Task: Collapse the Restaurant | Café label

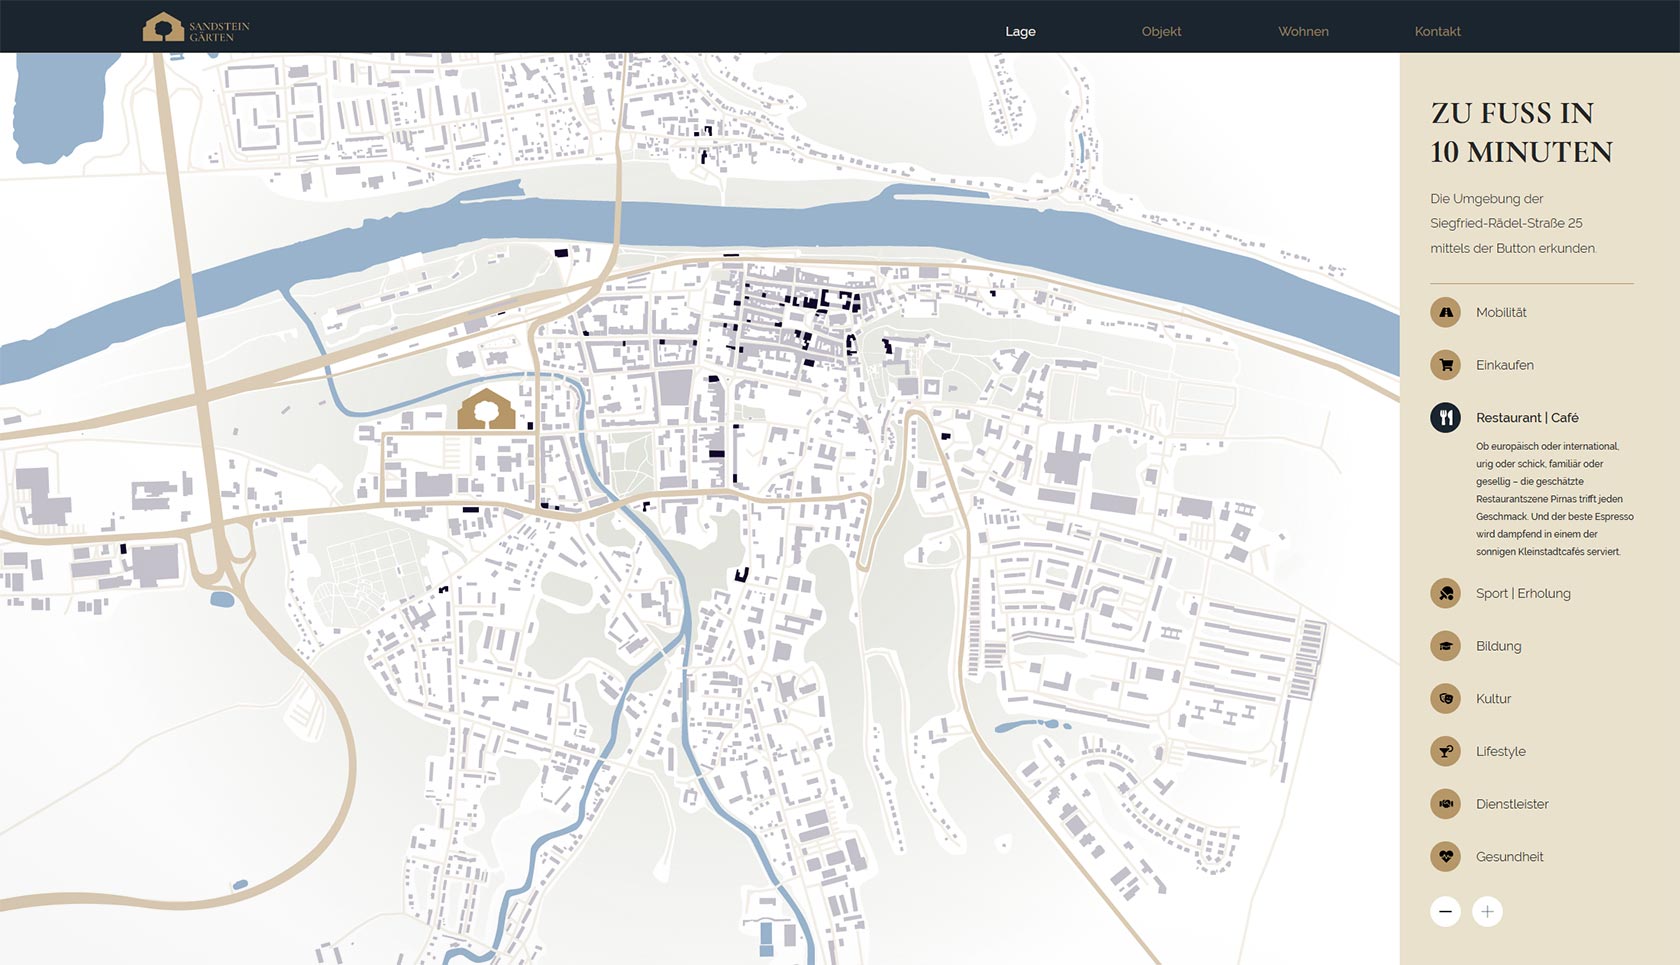Action: point(1527,418)
